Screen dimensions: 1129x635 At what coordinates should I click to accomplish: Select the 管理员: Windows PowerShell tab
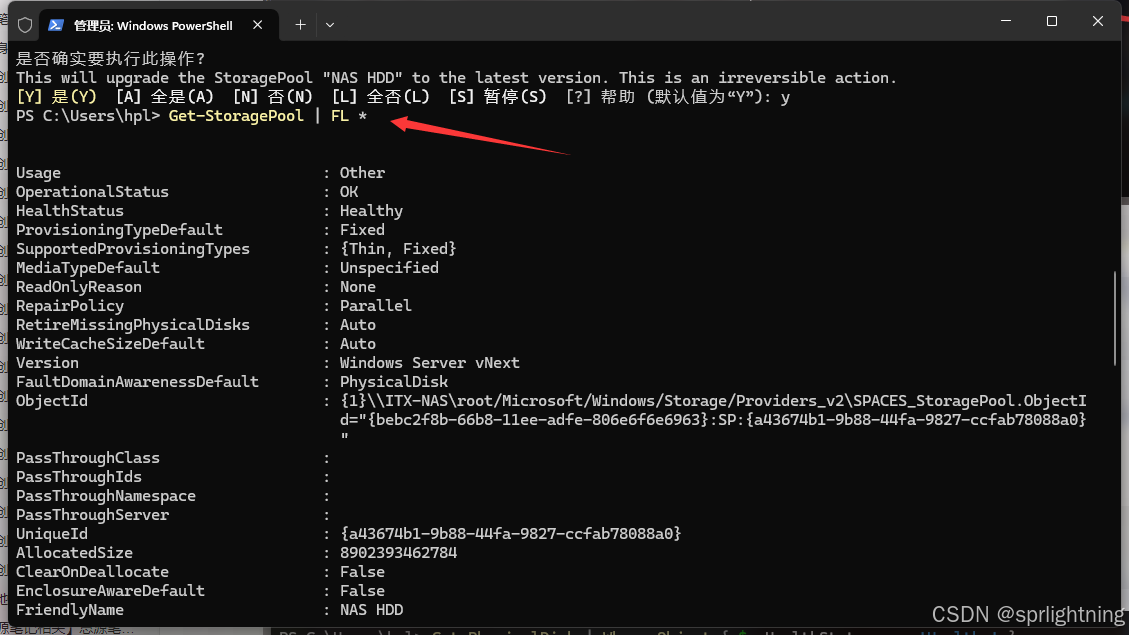pyautogui.click(x=158, y=25)
